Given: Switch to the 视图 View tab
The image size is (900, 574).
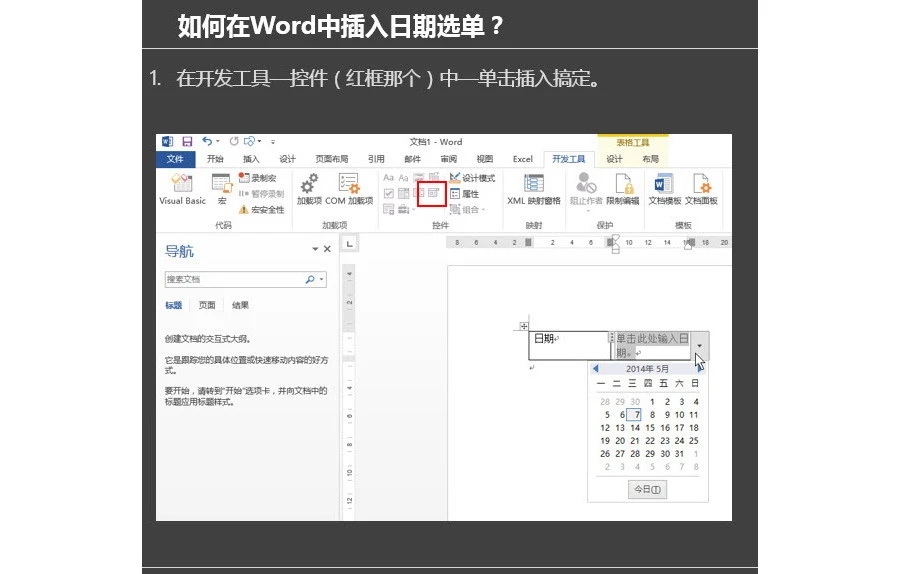Looking at the screenshot, I should click(484, 159).
